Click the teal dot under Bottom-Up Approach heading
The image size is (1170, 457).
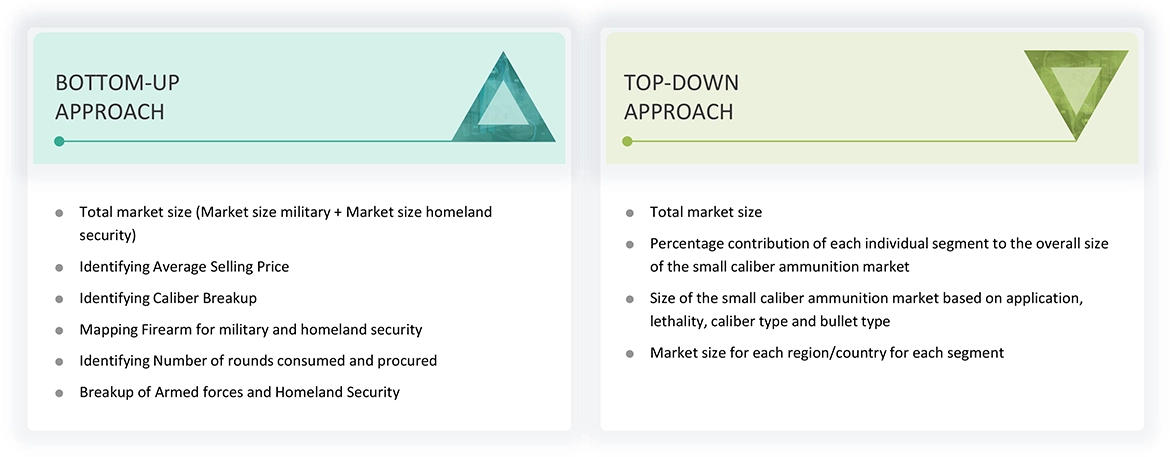[60, 141]
